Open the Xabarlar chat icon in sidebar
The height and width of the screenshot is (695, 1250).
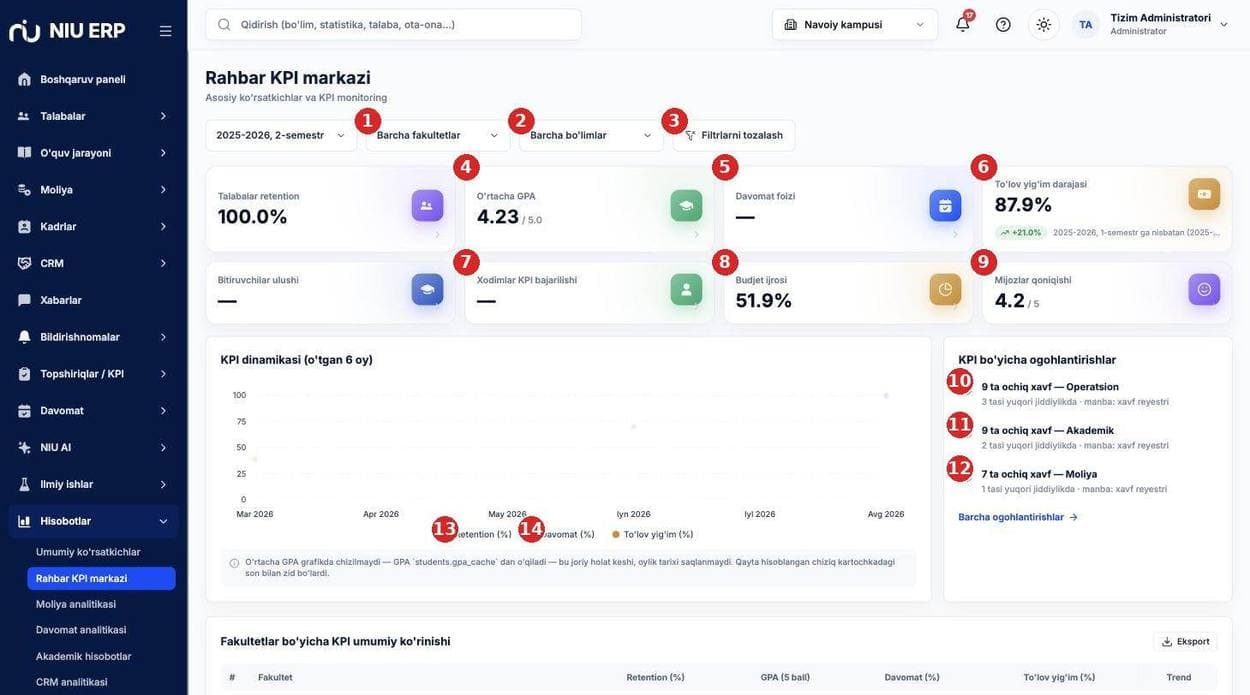[x=24, y=300]
